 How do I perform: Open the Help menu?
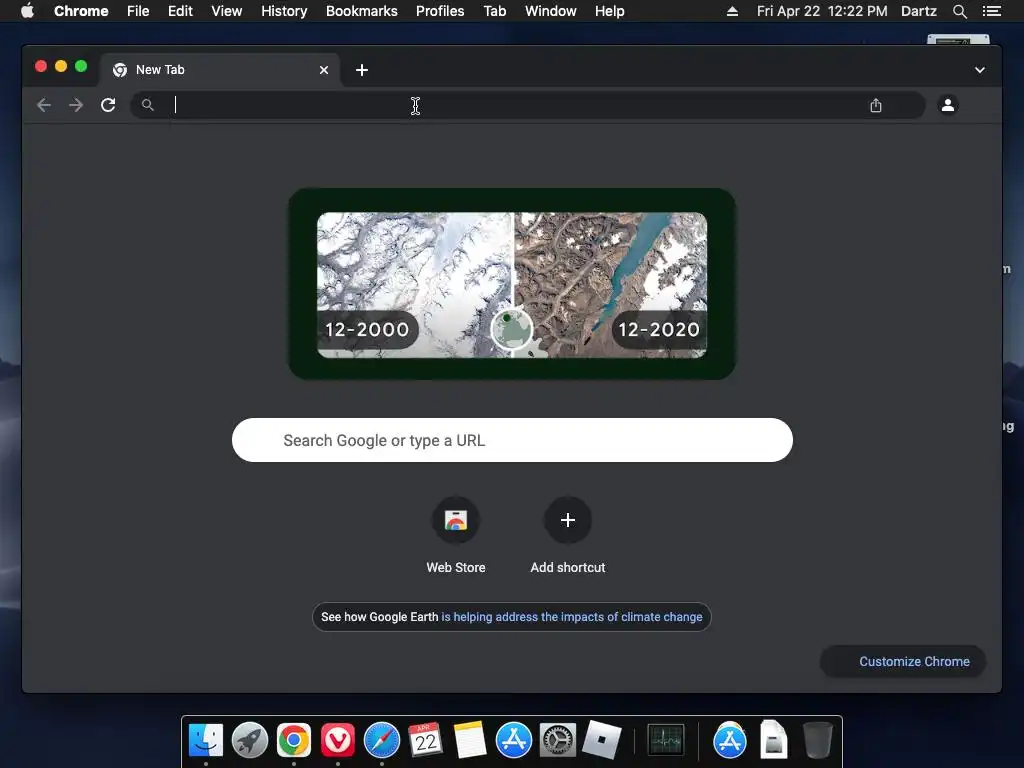tap(609, 11)
